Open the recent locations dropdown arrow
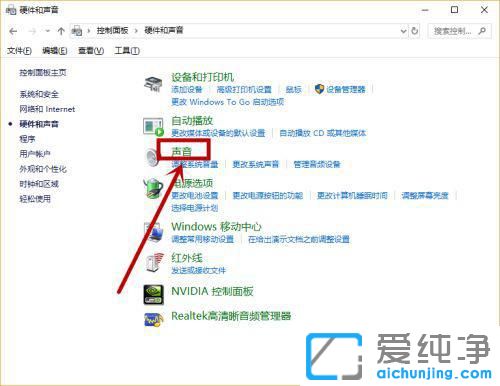500x386 pixels. coord(48,31)
